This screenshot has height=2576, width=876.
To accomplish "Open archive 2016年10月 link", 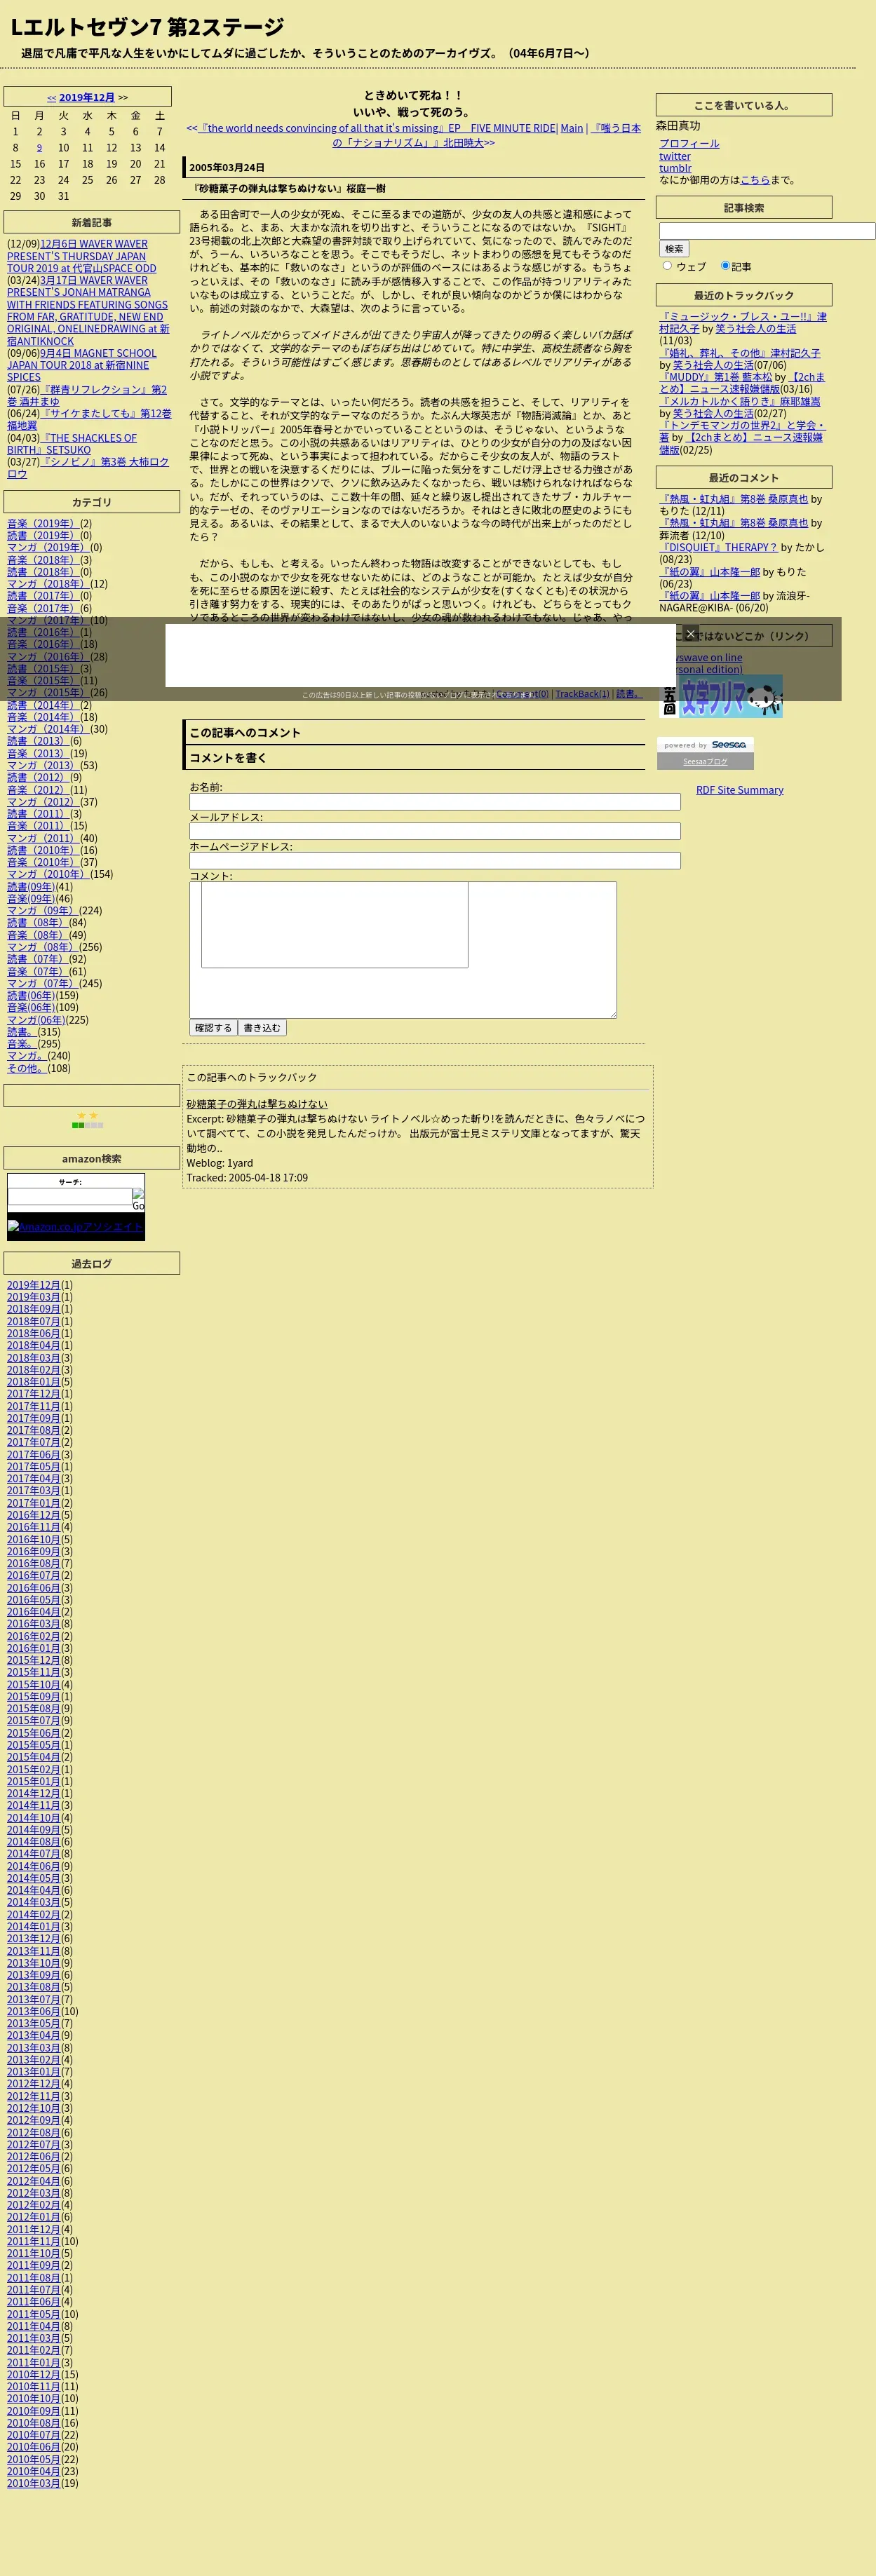I will [x=33, y=1539].
